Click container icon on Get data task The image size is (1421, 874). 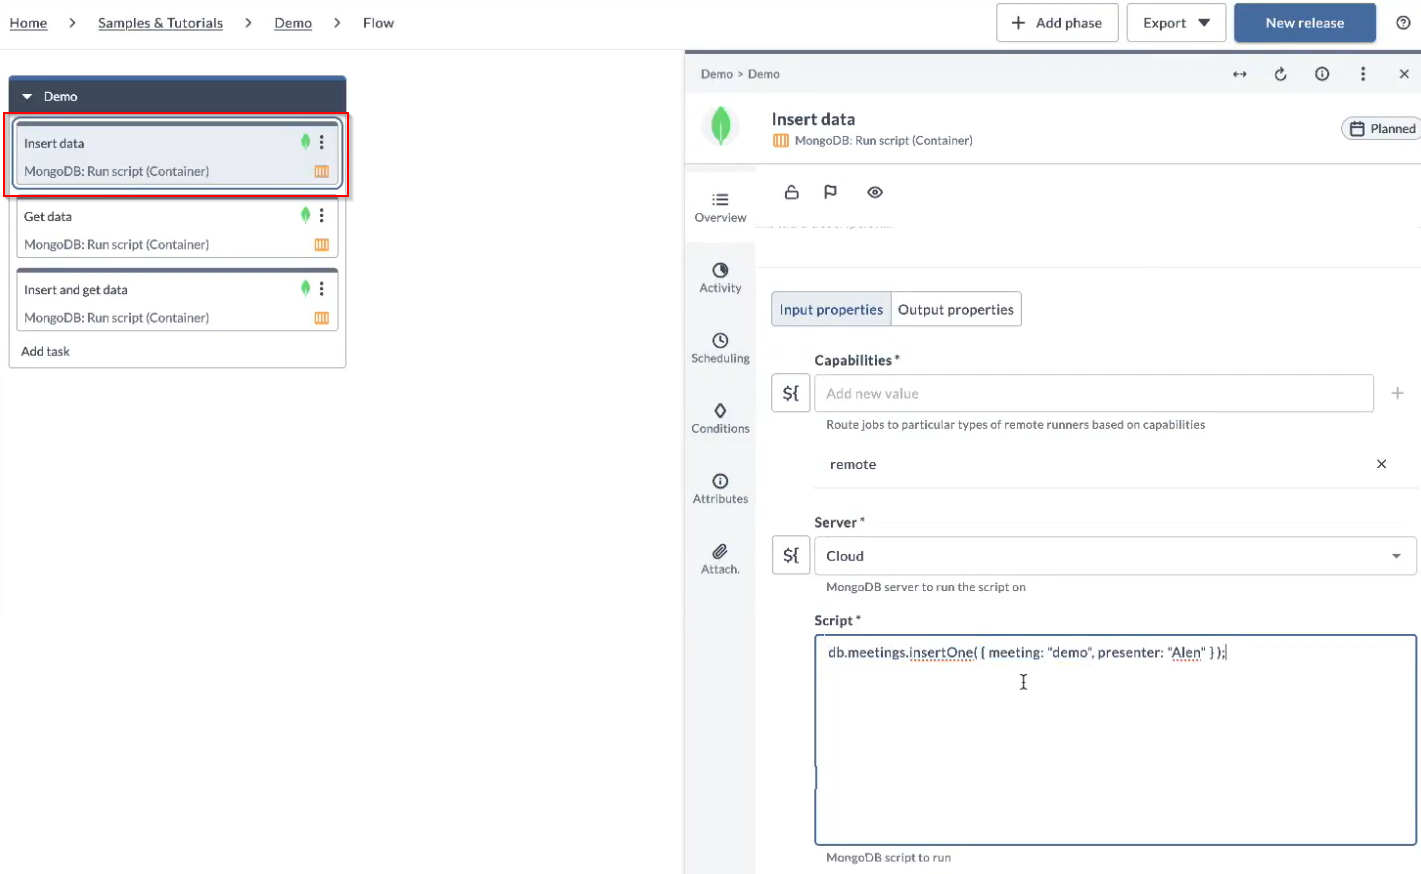point(321,244)
